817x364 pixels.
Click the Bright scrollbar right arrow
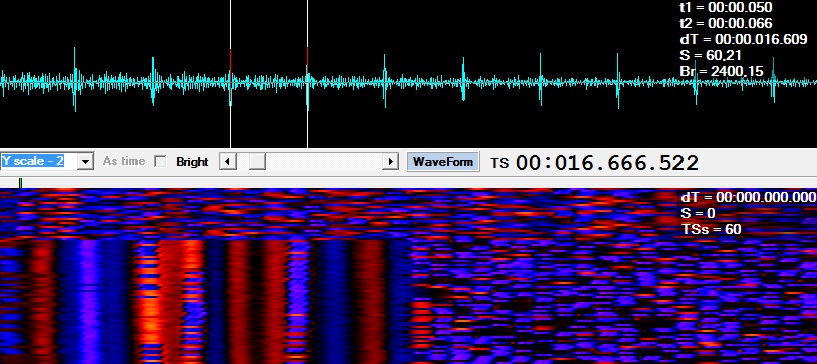coord(390,162)
